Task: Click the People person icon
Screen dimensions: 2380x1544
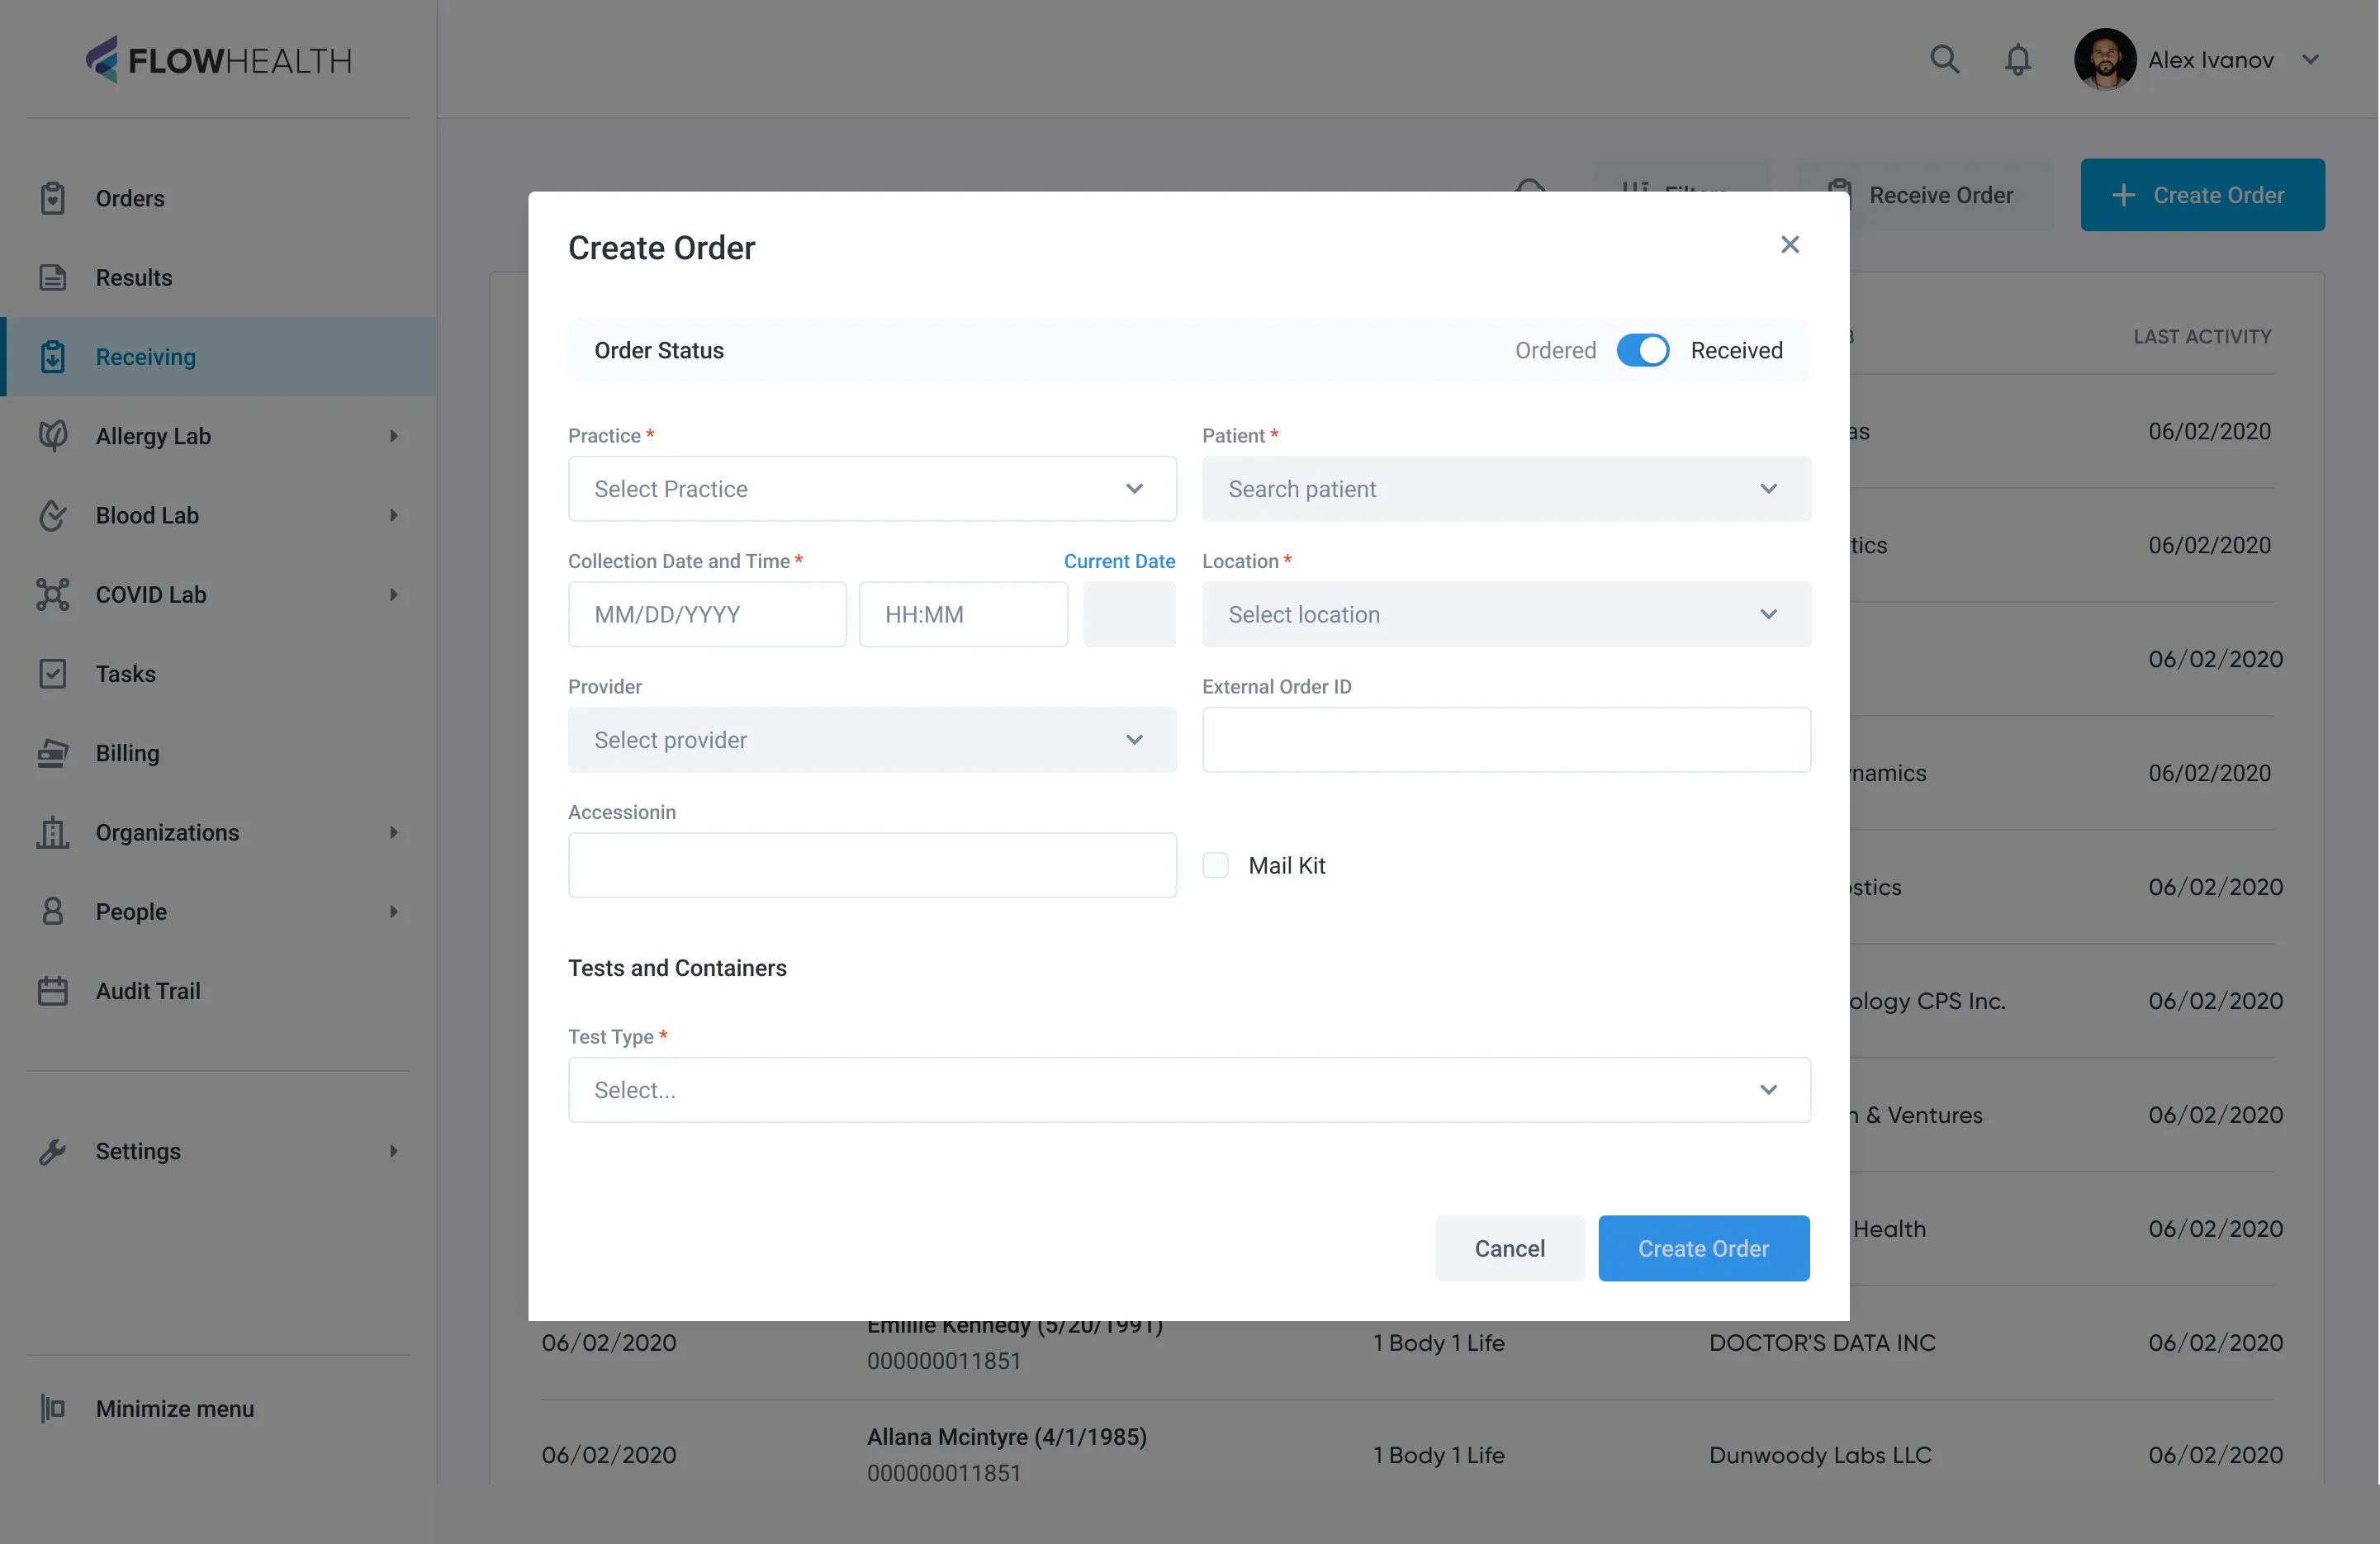Action: 53,911
